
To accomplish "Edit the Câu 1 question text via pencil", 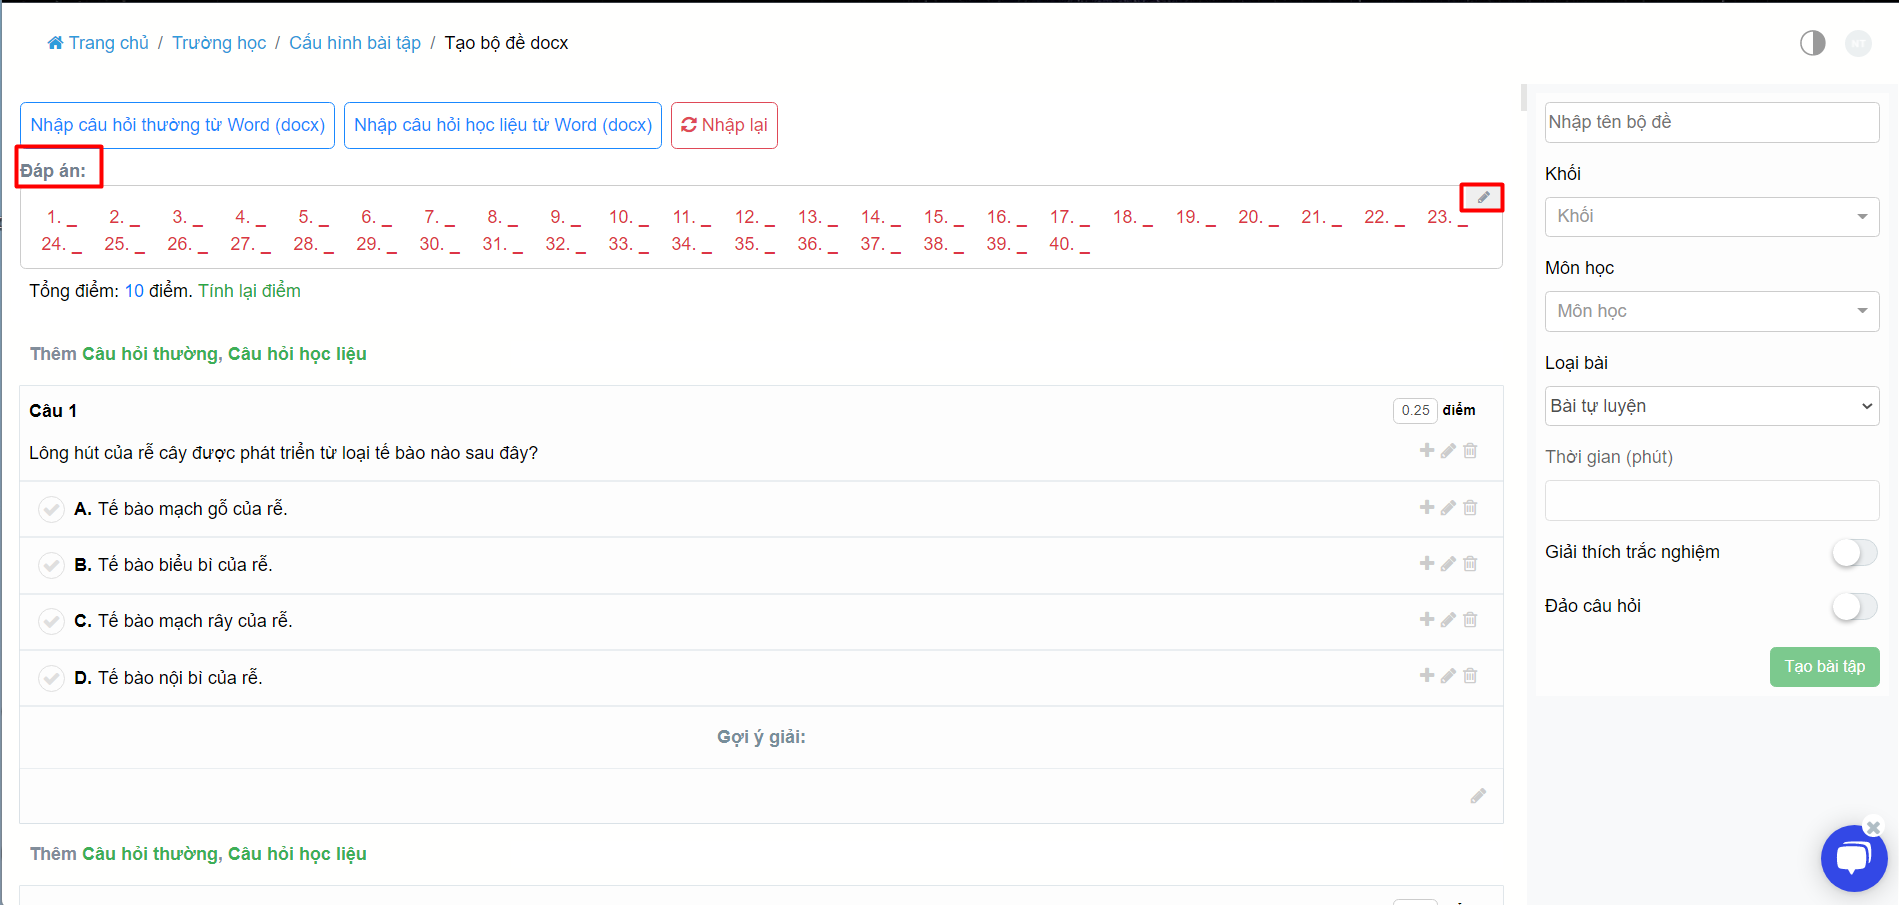I will click(x=1448, y=451).
